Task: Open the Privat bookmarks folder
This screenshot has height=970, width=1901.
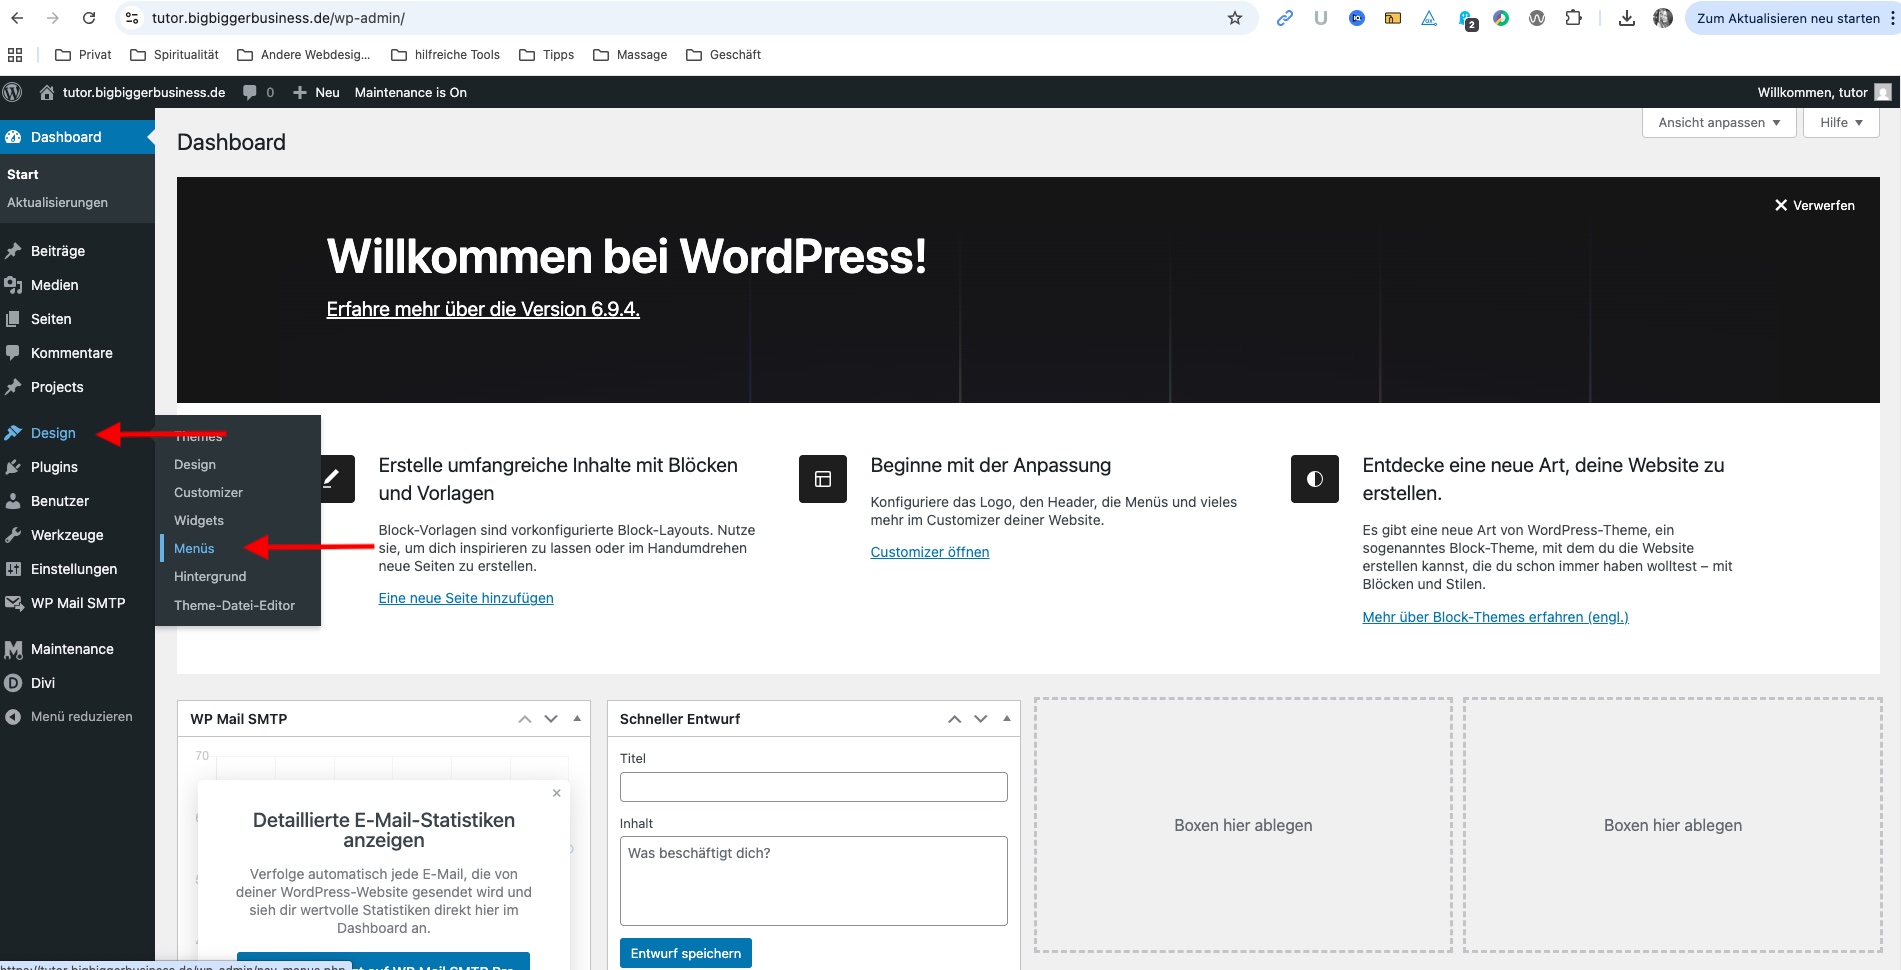Action: tap(83, 55)
